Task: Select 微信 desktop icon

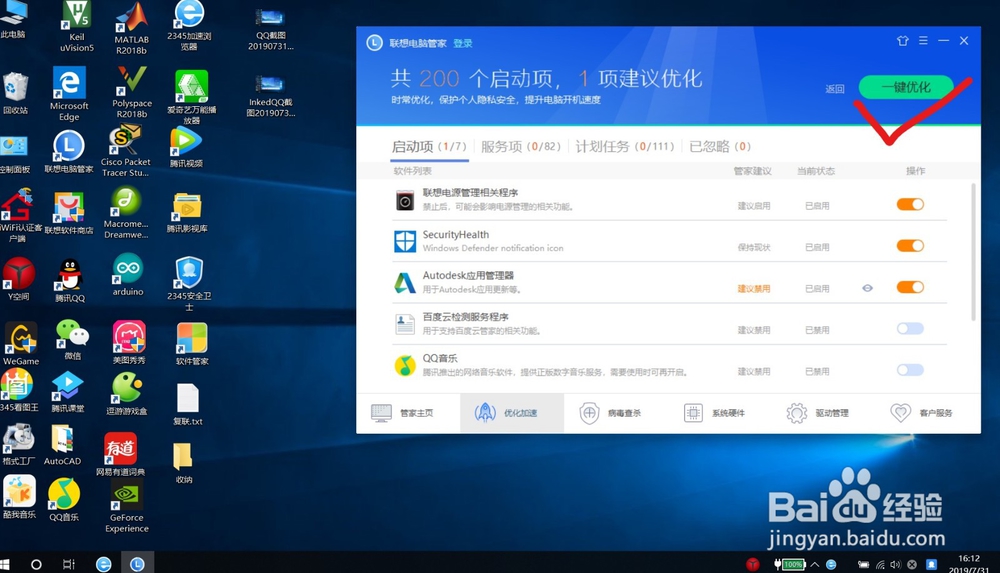Action: tap(72, 339)
